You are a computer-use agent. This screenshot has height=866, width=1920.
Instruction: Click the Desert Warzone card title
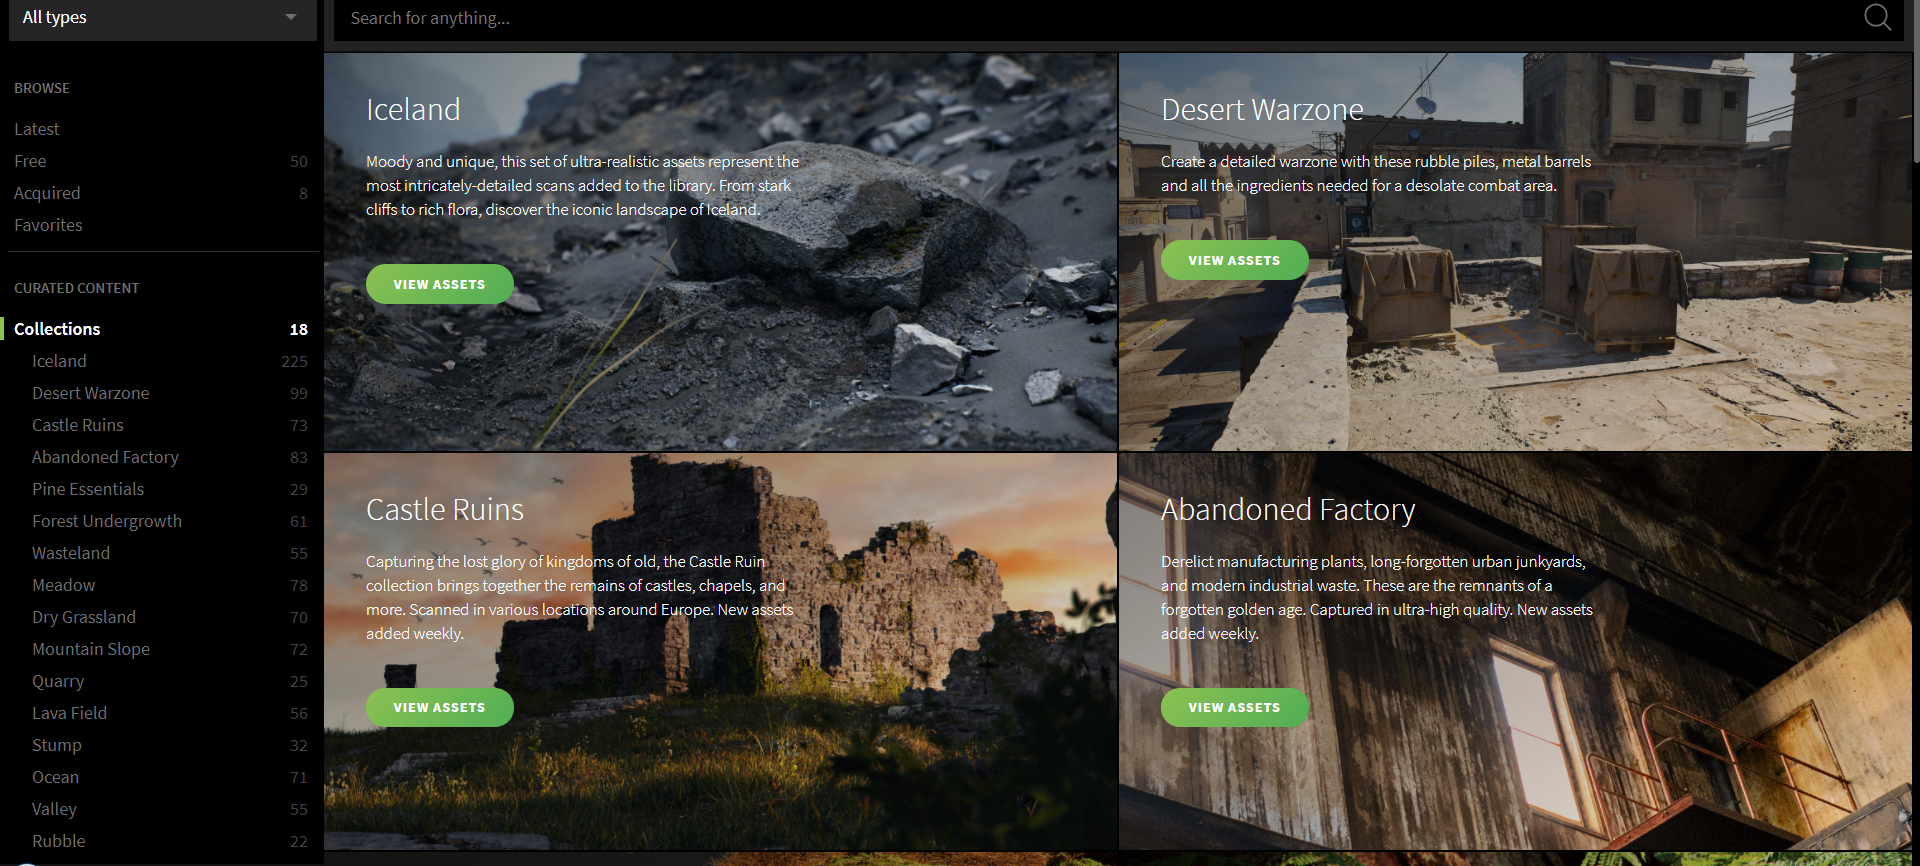pos(1262,109)
